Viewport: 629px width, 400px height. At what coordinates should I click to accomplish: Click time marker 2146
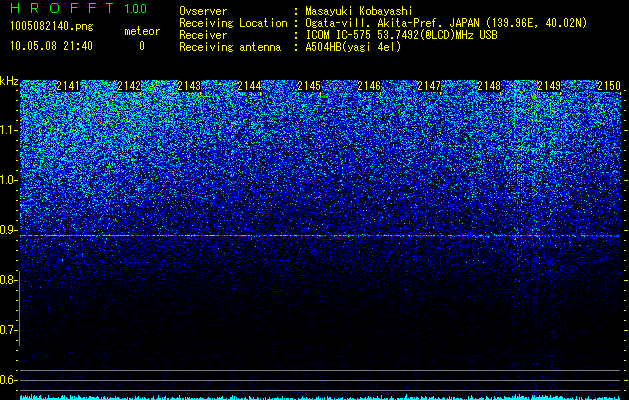[369, 86]
